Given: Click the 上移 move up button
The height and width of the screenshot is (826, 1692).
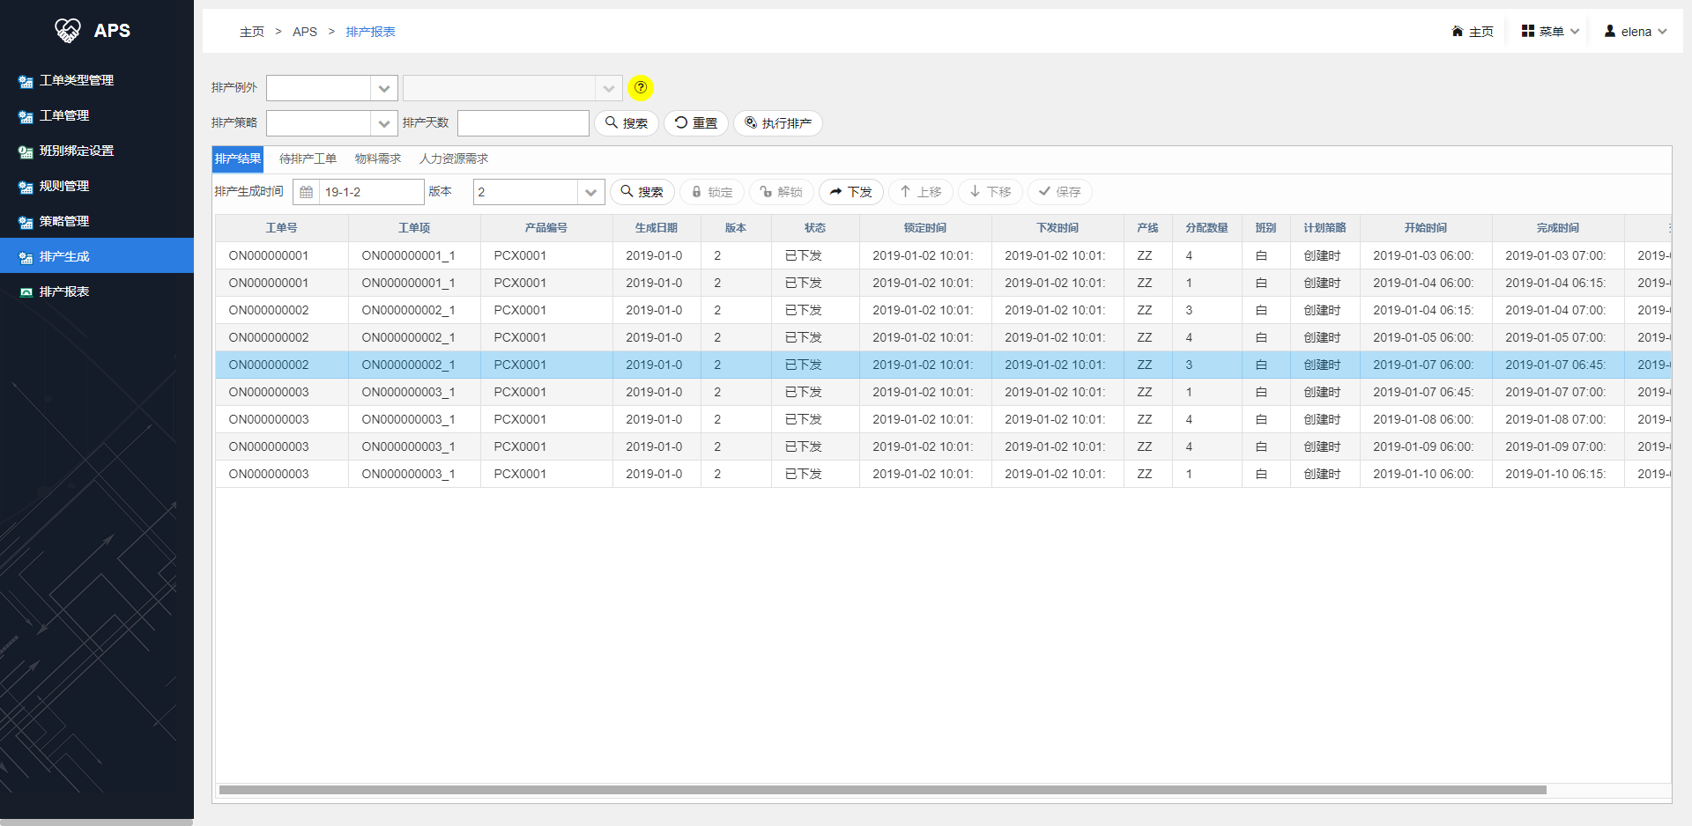Looking at the screenshot, I should point(921,192).
